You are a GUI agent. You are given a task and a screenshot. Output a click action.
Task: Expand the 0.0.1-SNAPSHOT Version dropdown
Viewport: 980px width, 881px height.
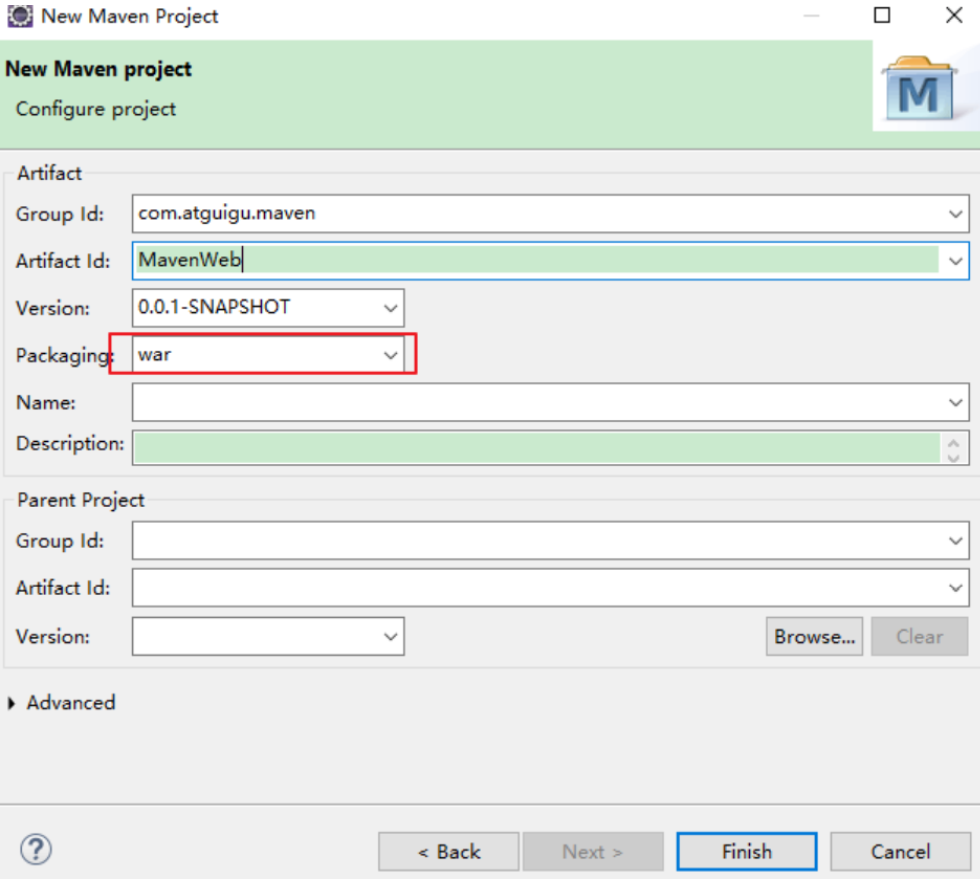(391, 307)
